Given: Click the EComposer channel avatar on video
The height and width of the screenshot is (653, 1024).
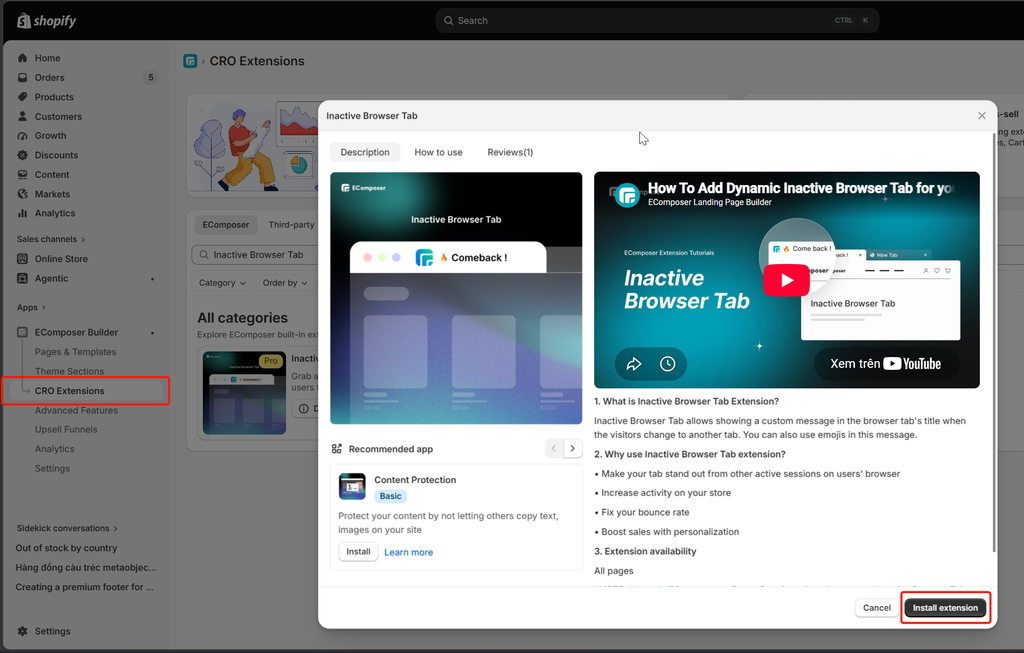Looking at the screenshot, I should coord(627,195).
